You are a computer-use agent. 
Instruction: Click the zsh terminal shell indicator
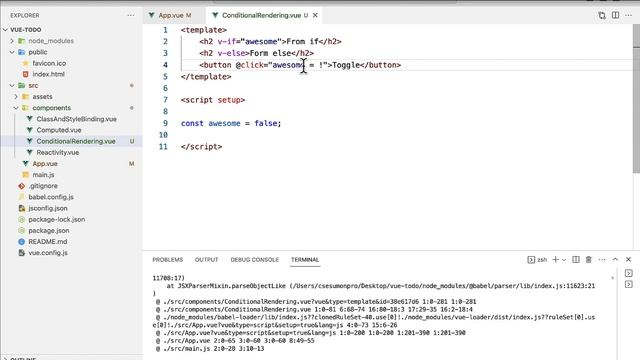coord(537,260)
